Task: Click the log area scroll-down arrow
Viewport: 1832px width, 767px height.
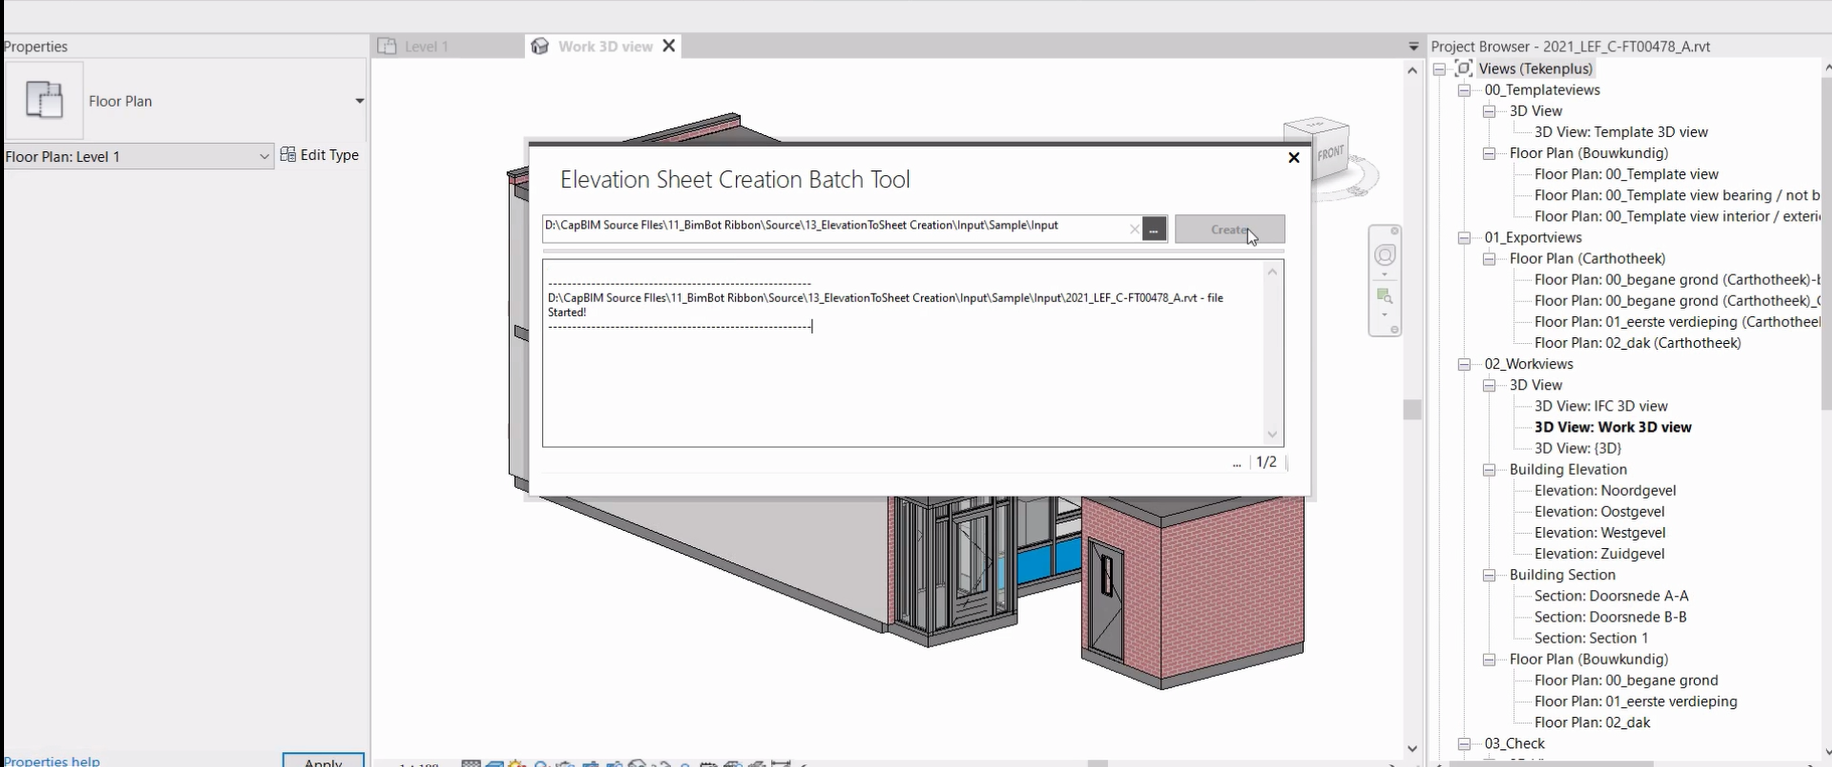Action: (1273, 434)
